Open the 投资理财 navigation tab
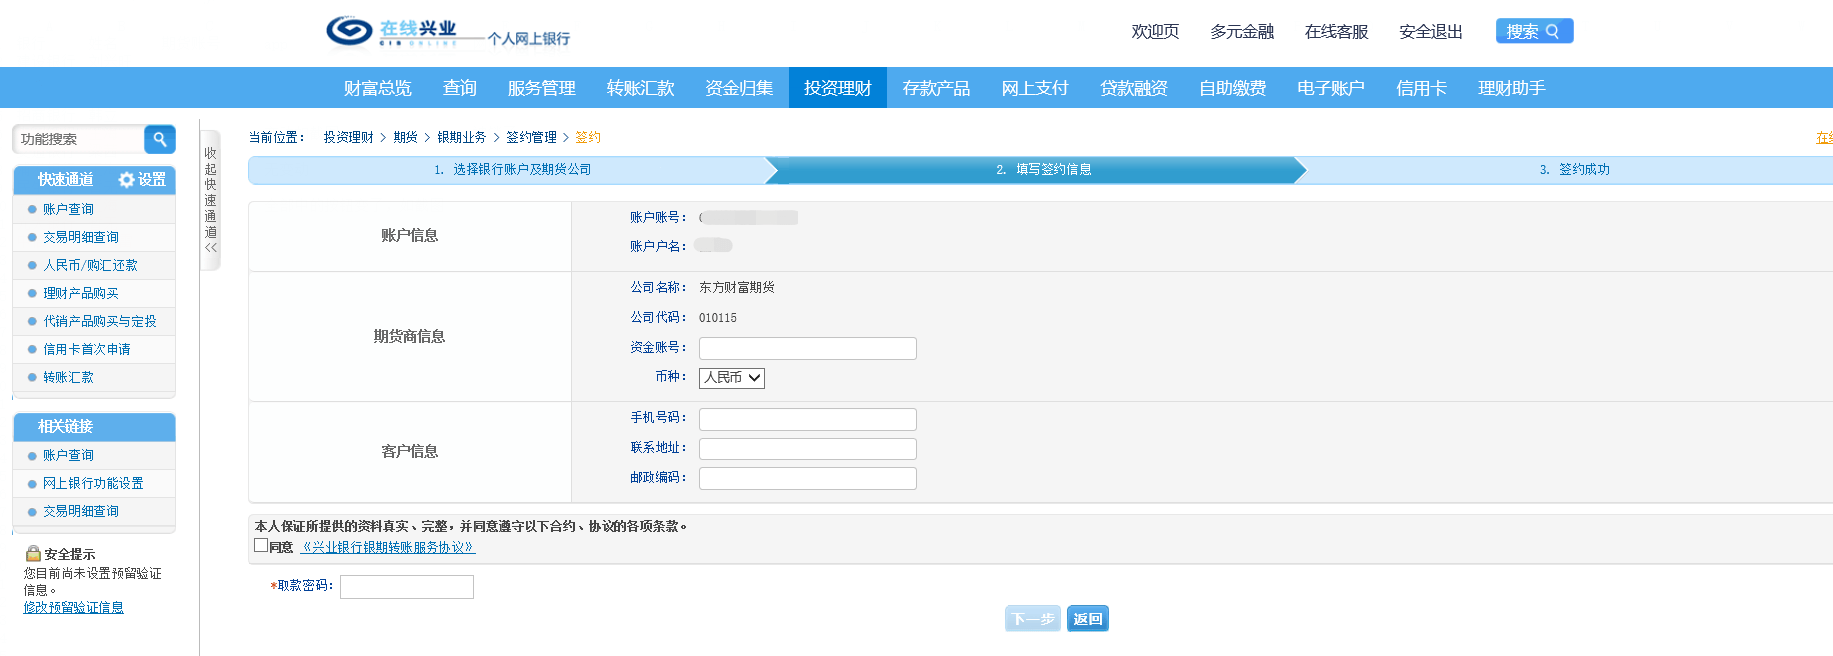This screenshot has height=656, width=1833. pyautogui.click(x=837, y=88)
